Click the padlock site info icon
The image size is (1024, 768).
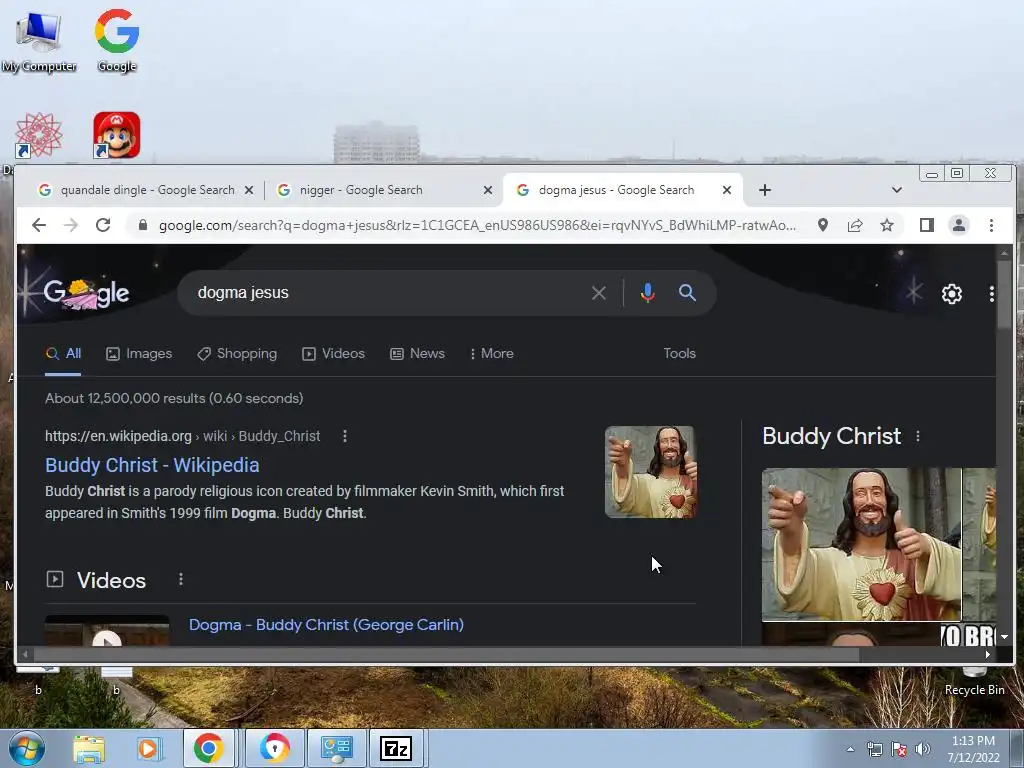click(143, 225)
